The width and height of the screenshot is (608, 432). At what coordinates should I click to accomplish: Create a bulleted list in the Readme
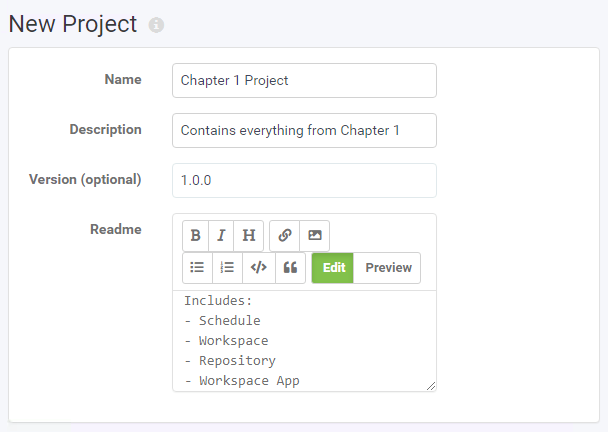pos(197,268)
